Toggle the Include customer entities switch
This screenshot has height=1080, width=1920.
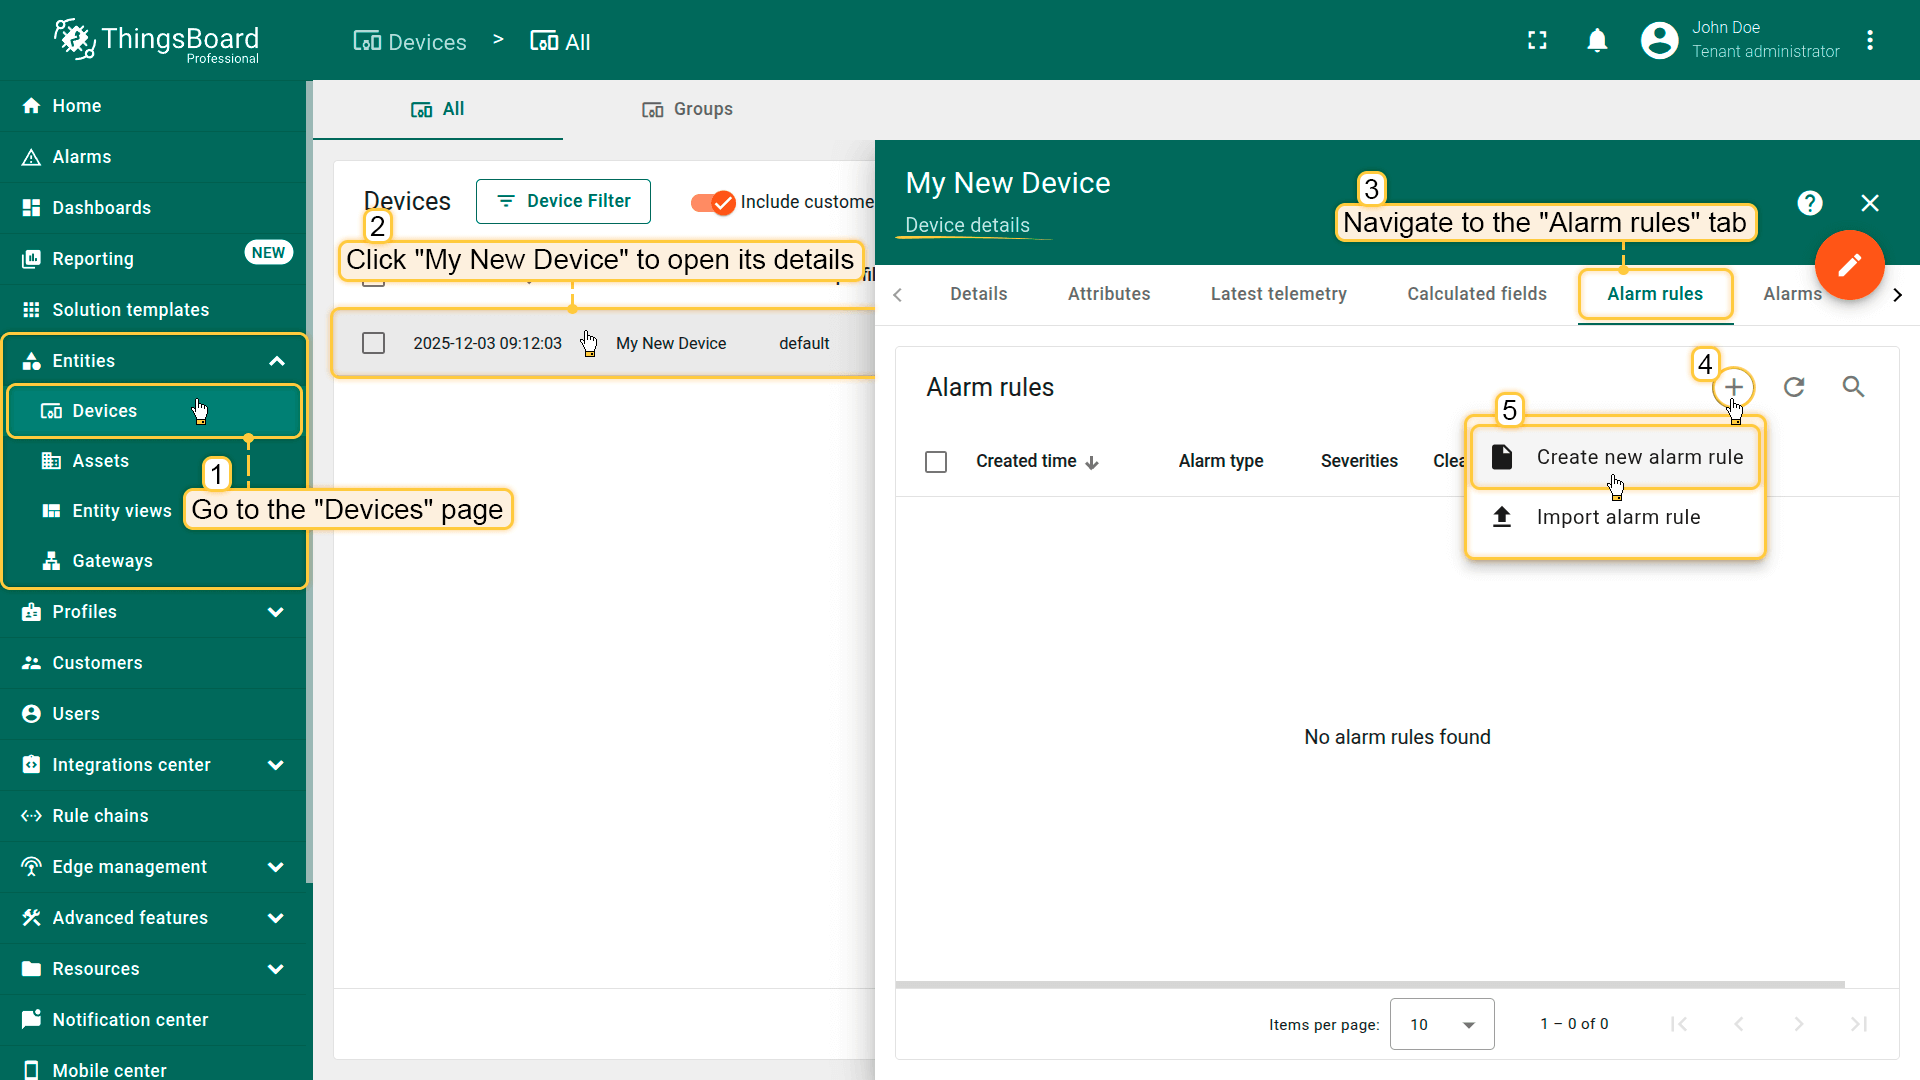[713, 202]
